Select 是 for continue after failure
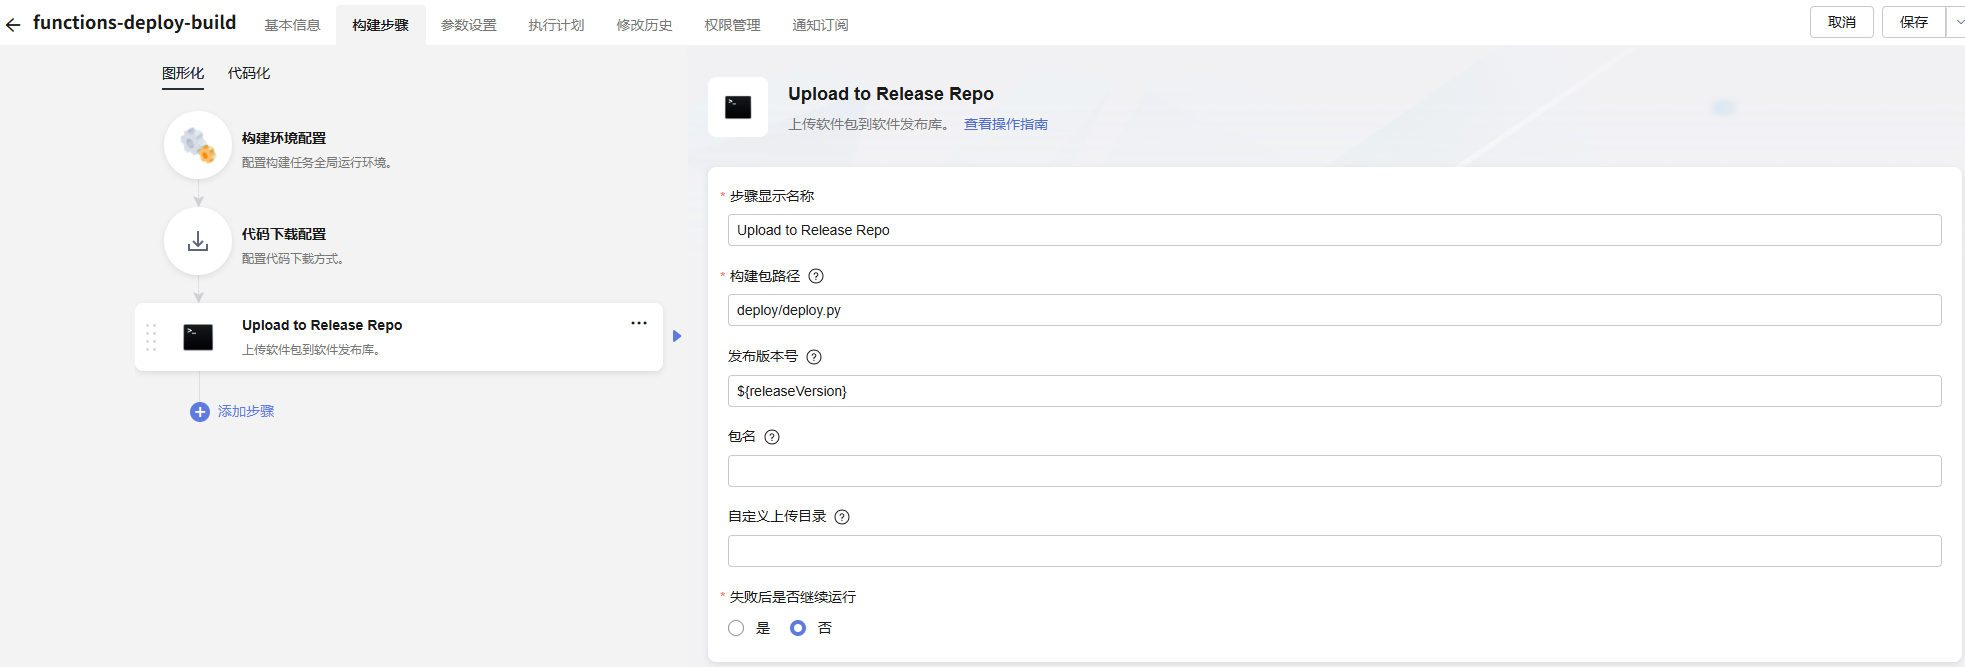This screenshot has width=1965, height=667. pos(736,628)
